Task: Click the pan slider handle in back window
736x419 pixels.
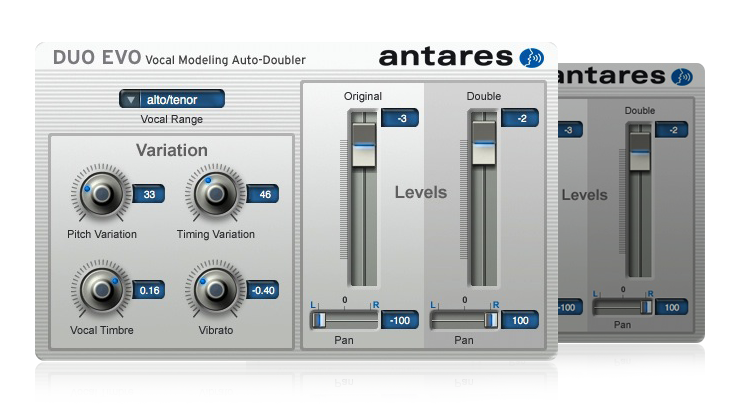Action: point(646,307)
